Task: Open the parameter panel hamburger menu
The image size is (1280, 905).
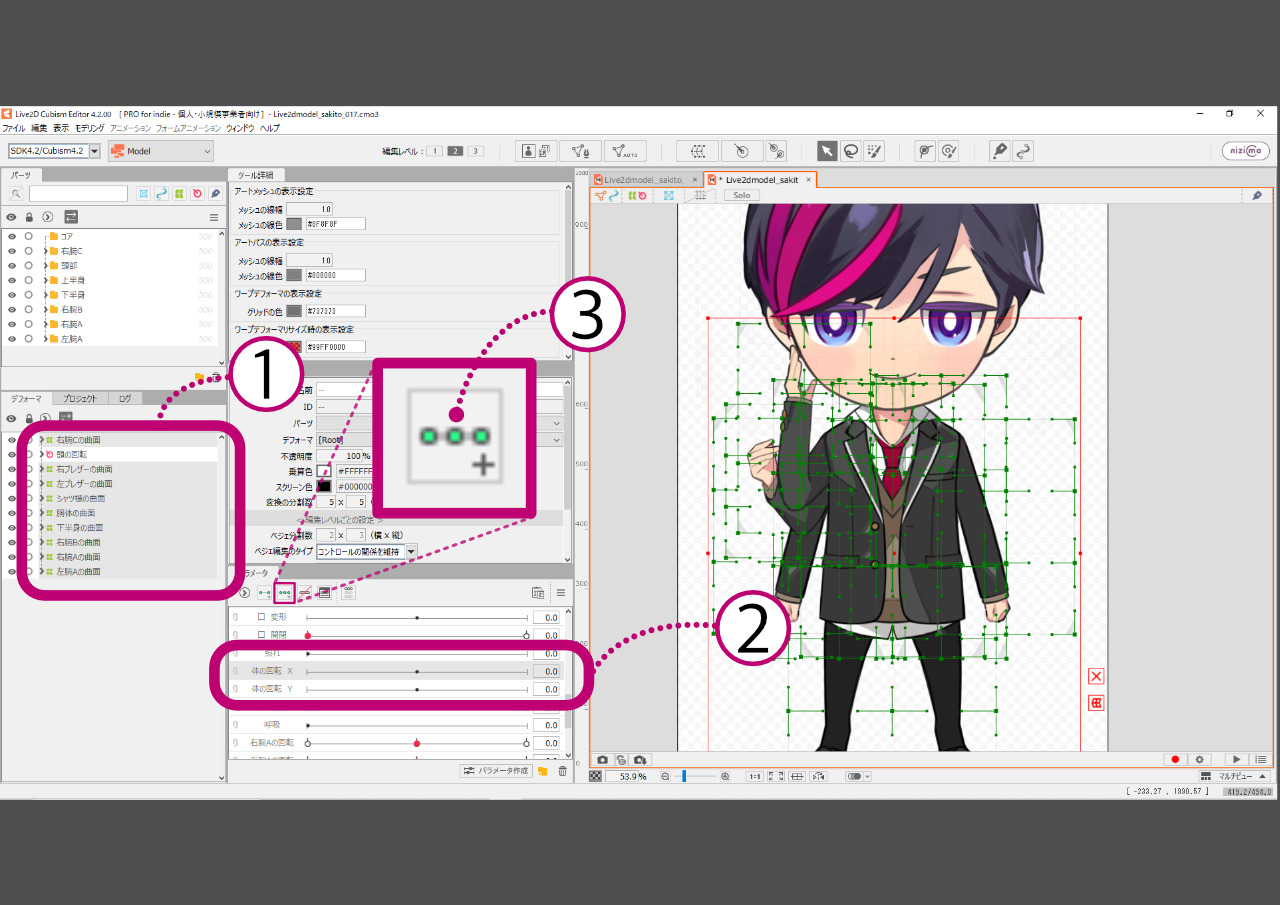Action: [561, 593]
